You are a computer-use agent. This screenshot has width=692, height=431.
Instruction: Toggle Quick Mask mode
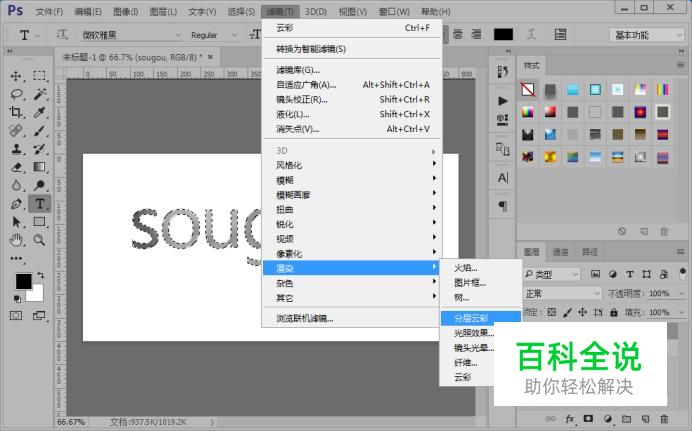16,315
